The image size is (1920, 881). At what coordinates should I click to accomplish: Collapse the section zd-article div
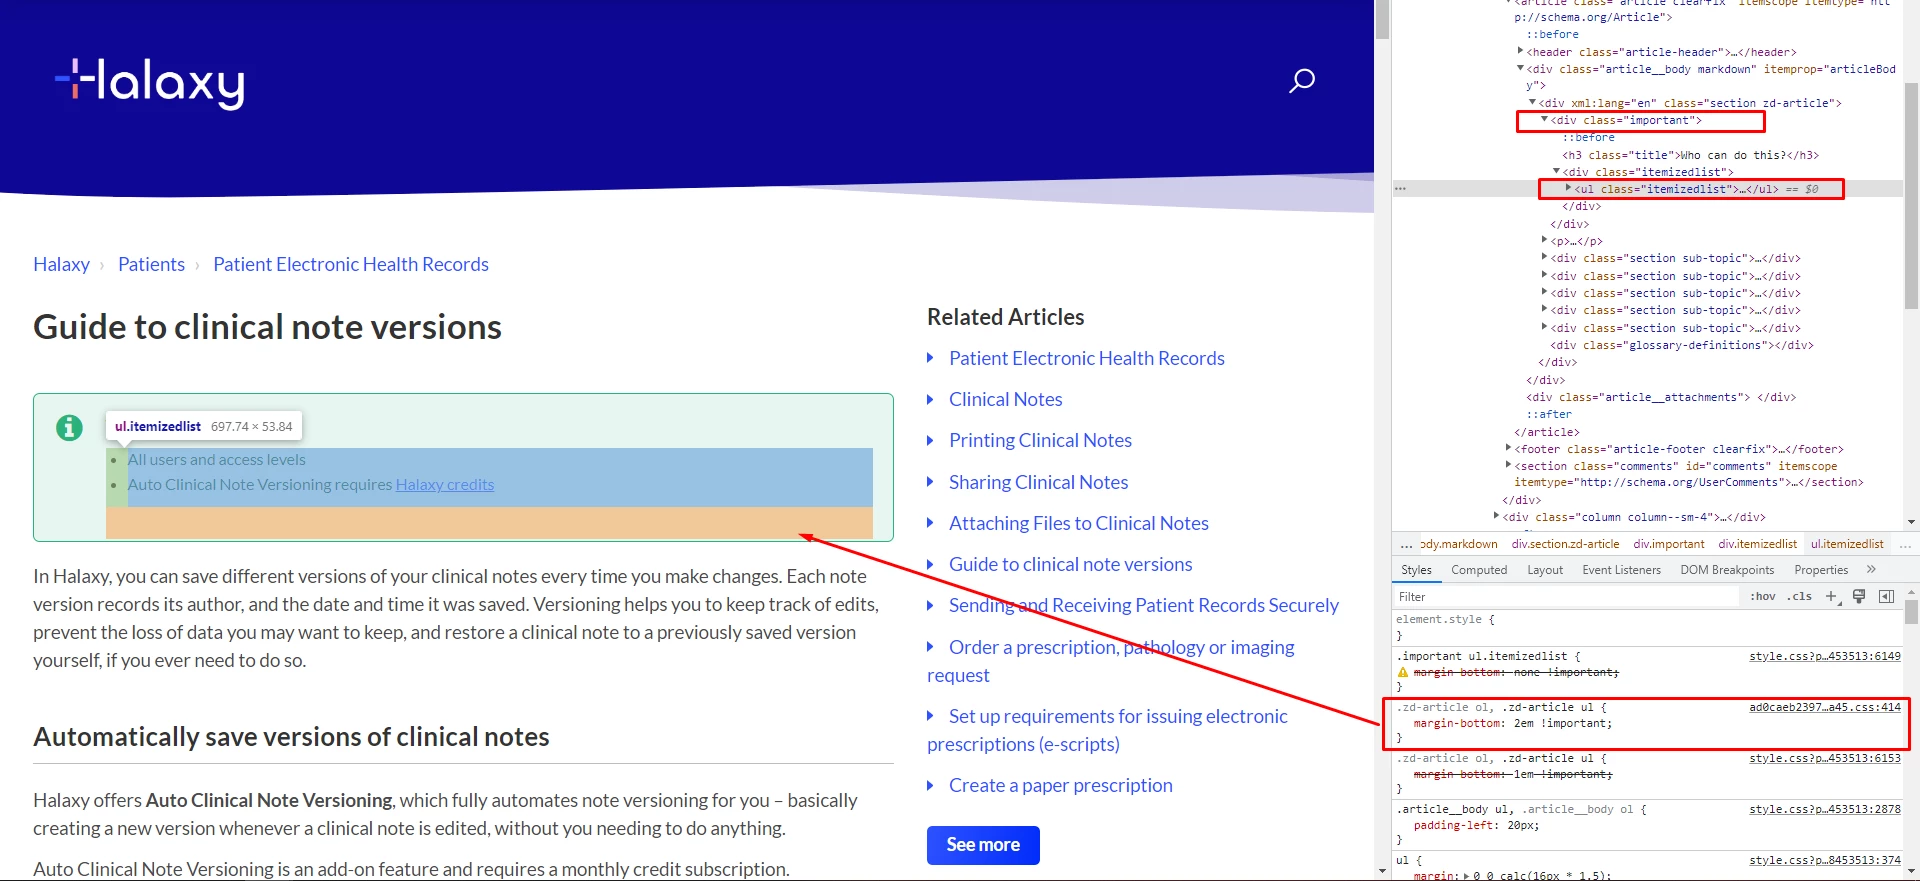pos(1532,102)
